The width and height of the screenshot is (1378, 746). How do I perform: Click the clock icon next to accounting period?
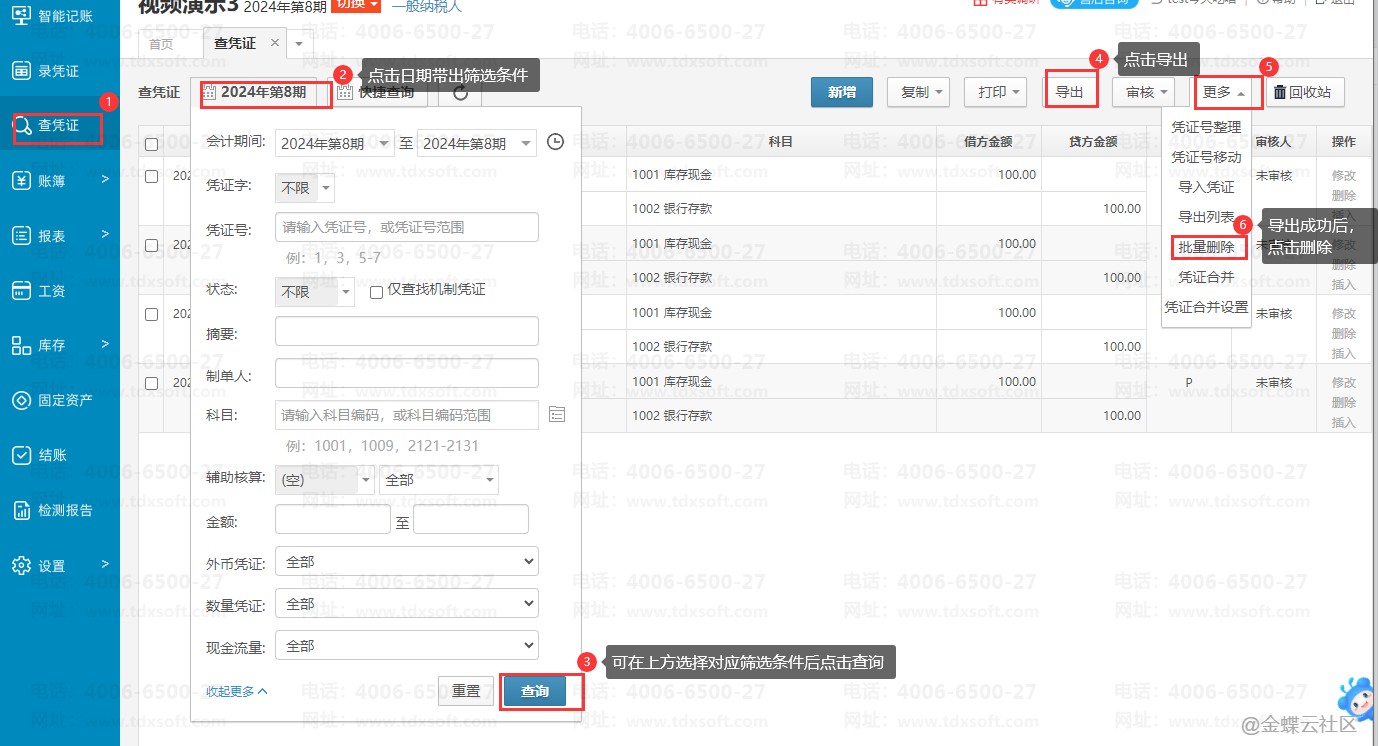pyautogui.click(x=556, y=143)
